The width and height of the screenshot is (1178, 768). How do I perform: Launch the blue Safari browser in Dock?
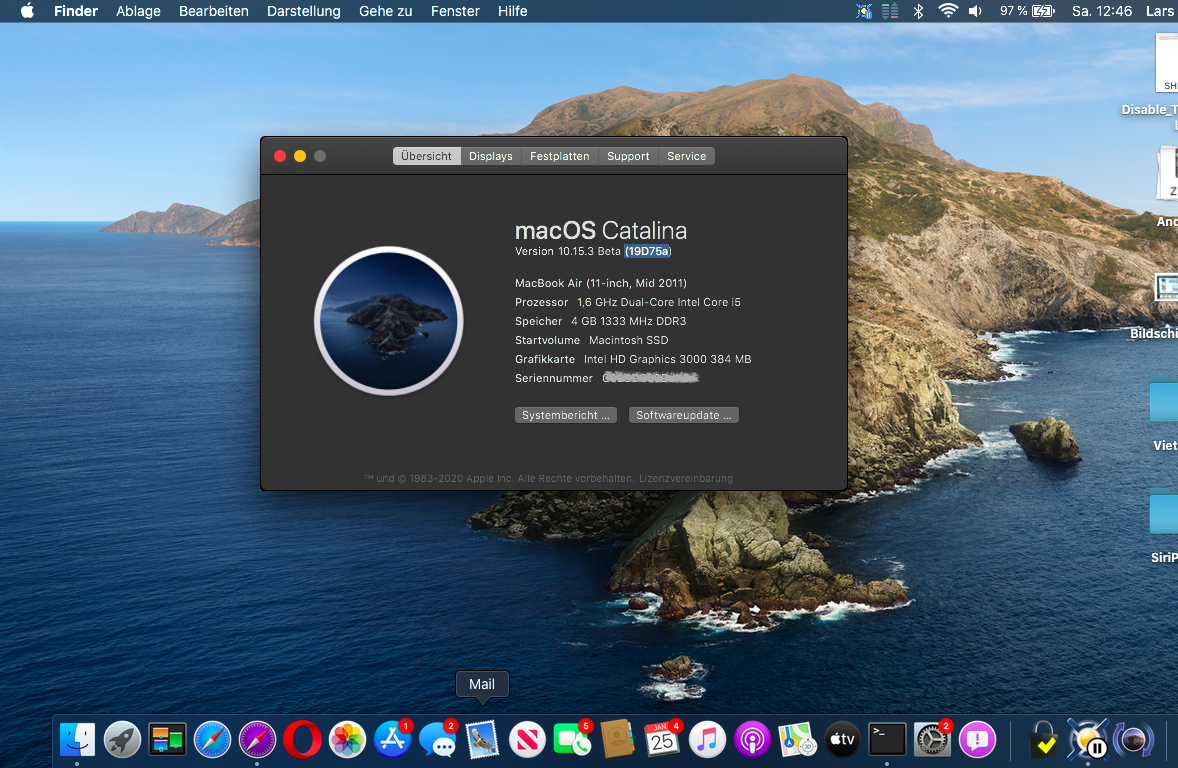point(212,740)
